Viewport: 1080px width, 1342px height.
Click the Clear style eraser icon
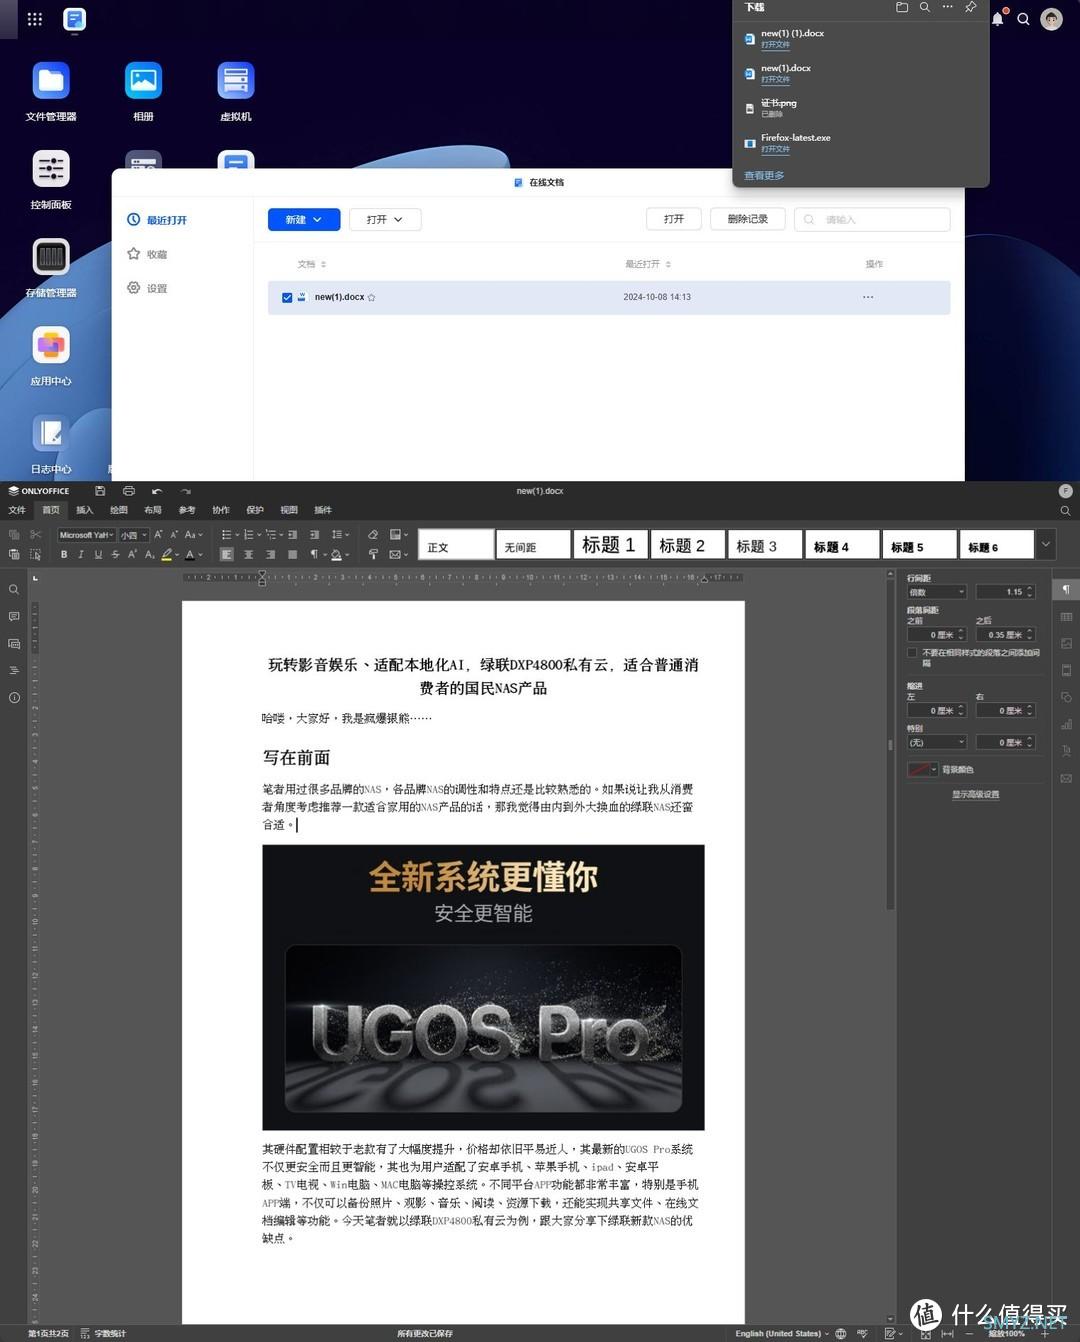[x=373, y=535]
